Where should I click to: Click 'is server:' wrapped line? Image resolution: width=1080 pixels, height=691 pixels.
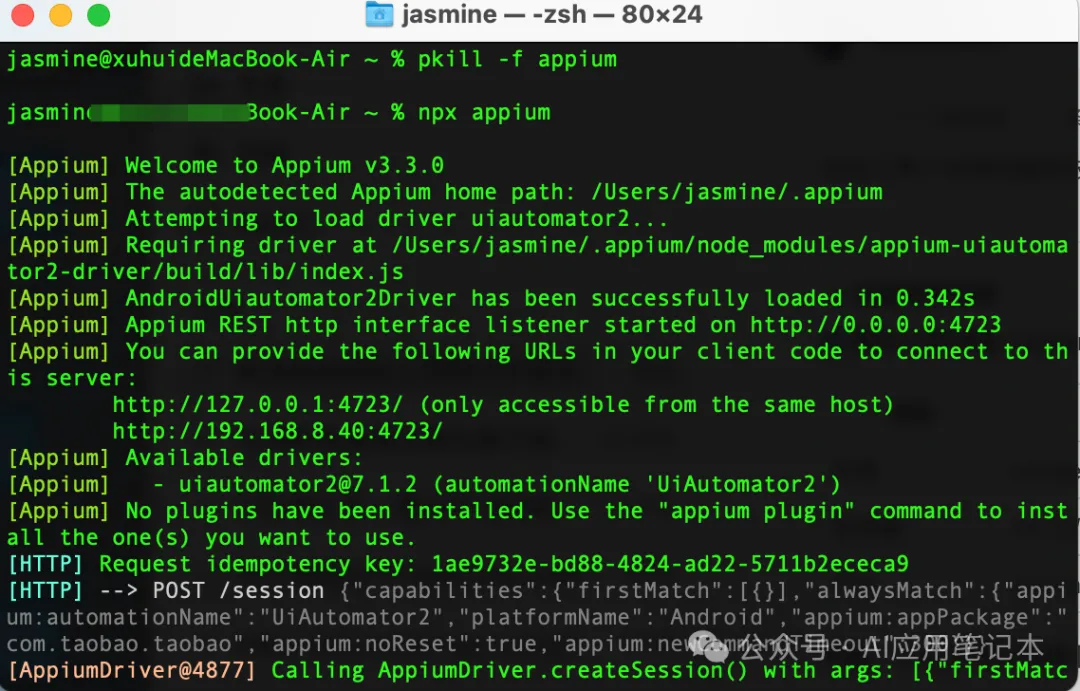72,378
